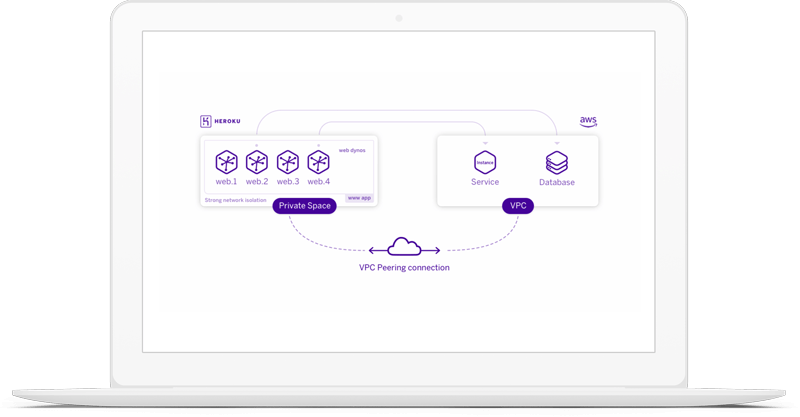Click the arrowhead pointing down at Database
This screenshot has width=800, height=417.
pos(557,142)
